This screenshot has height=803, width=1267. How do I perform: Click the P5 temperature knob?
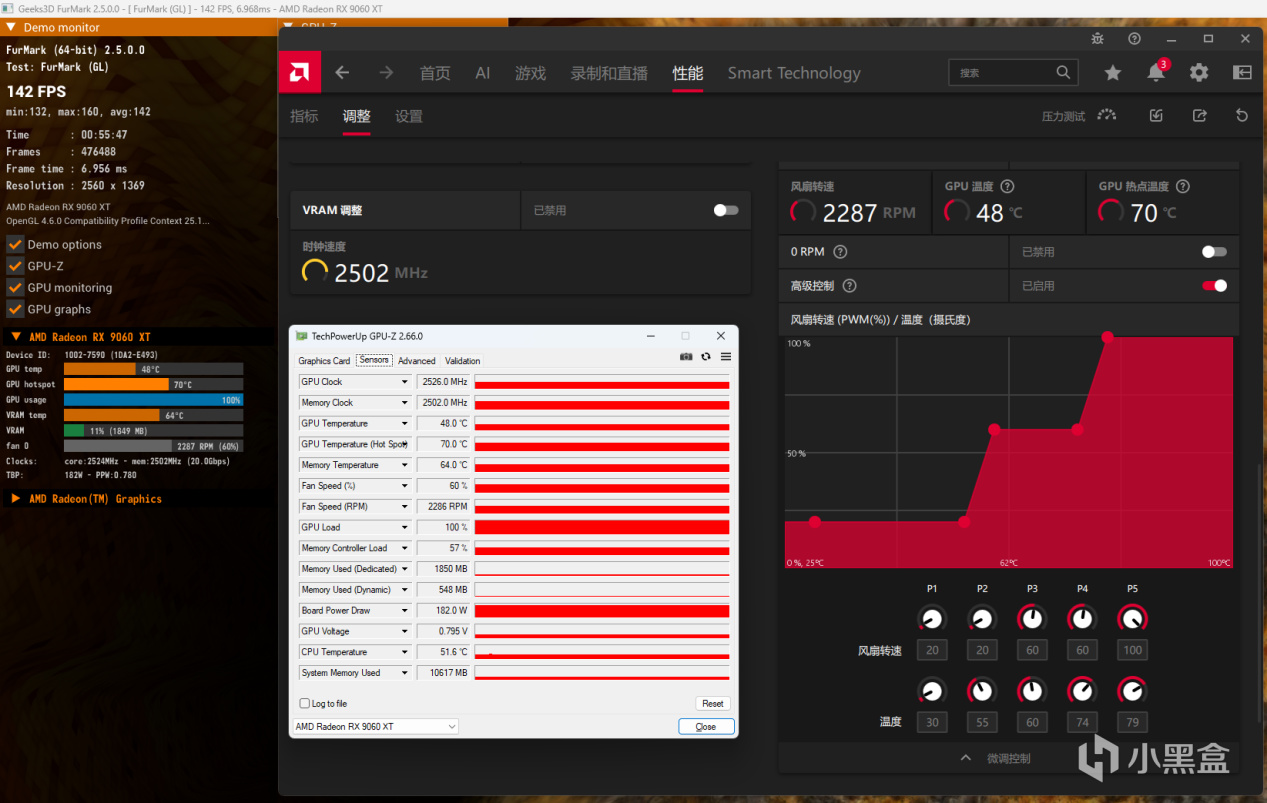pos(1132,690)
